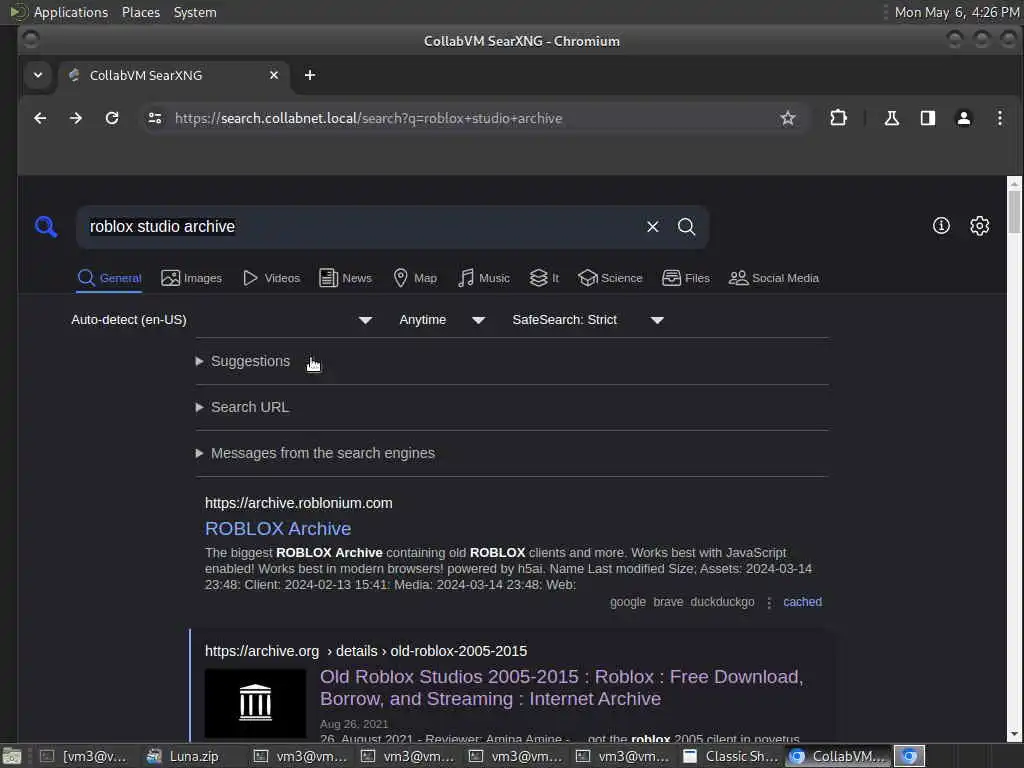
Task: Switch to Classic Sh... taskbar window
Action: 731,756
